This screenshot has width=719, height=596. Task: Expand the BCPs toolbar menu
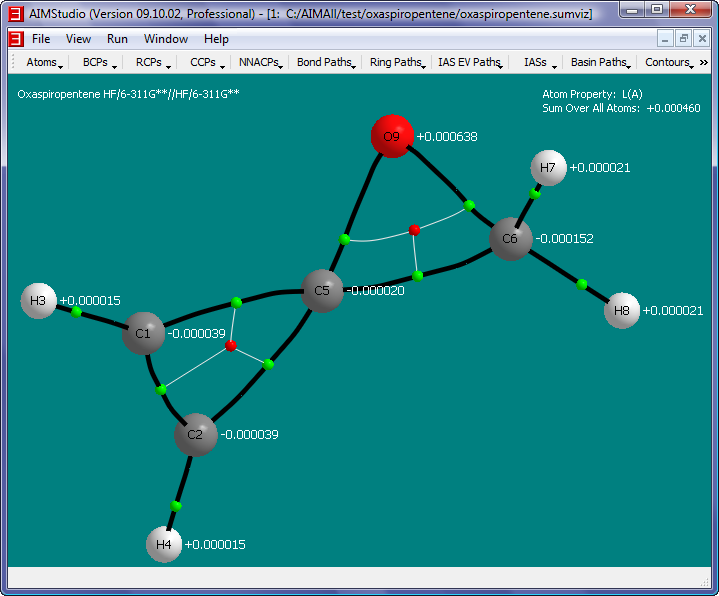(99, 62)
